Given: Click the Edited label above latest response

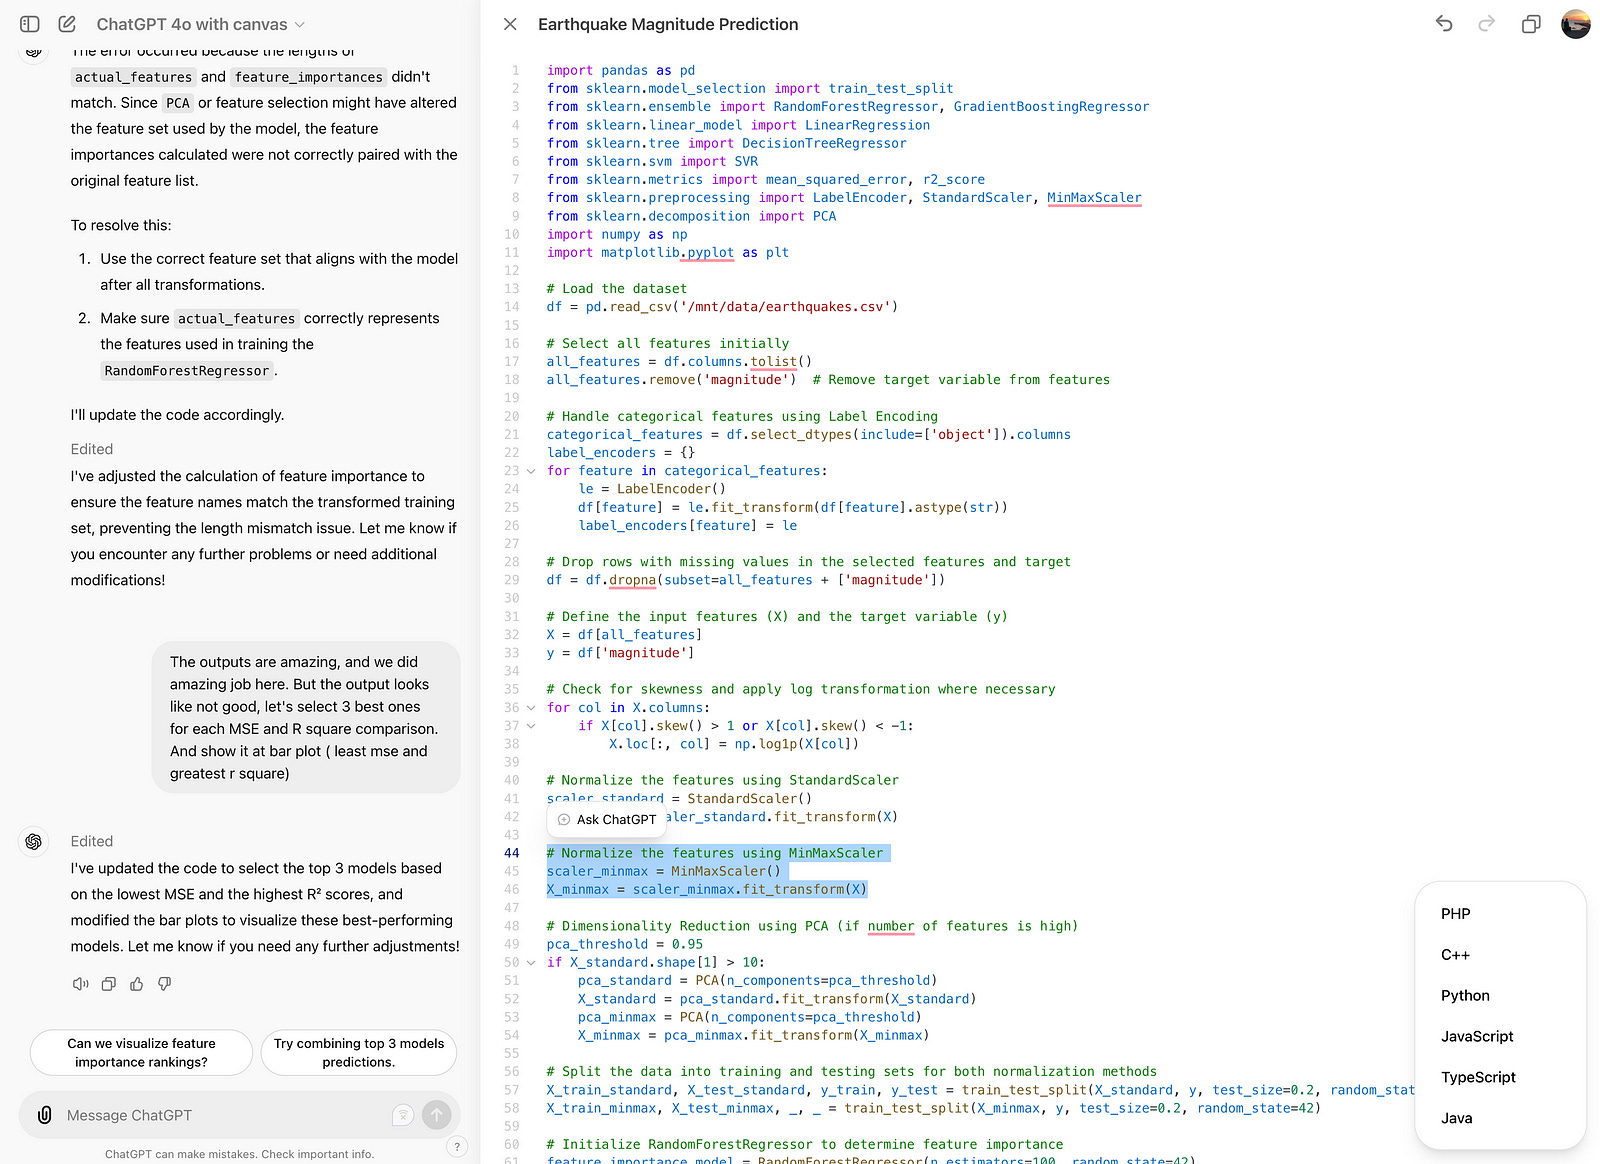Looking at the screenshot, I should point(92,842).
